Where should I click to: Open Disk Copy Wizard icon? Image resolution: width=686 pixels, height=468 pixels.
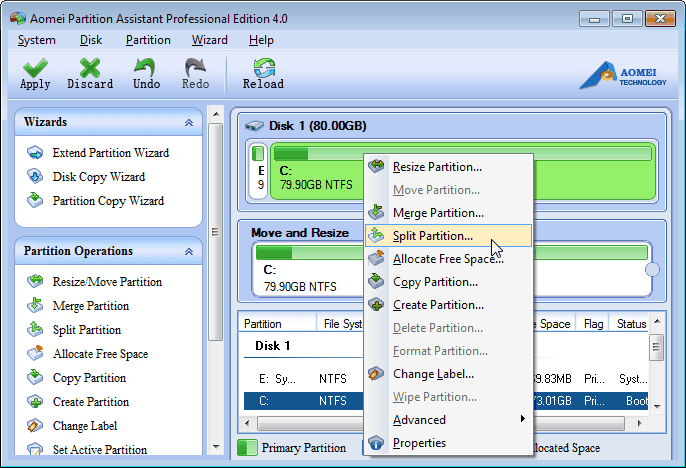point(35,176)
